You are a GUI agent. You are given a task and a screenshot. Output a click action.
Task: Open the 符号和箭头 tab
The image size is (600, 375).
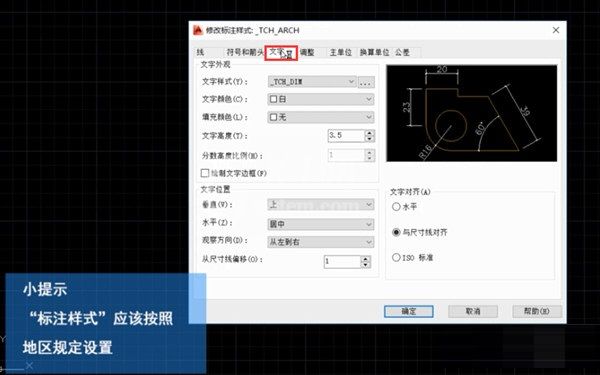point(244,52)
